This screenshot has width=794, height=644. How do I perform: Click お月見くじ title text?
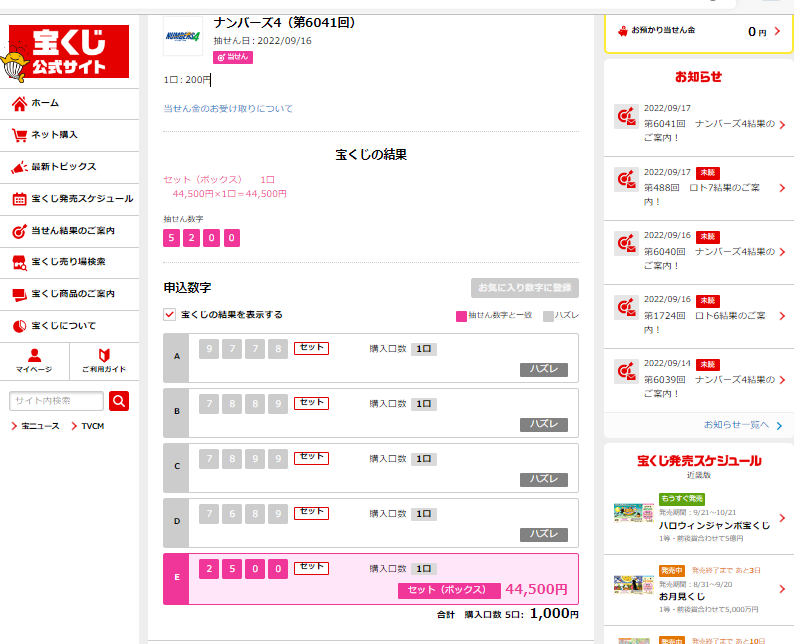click(682, 597)
